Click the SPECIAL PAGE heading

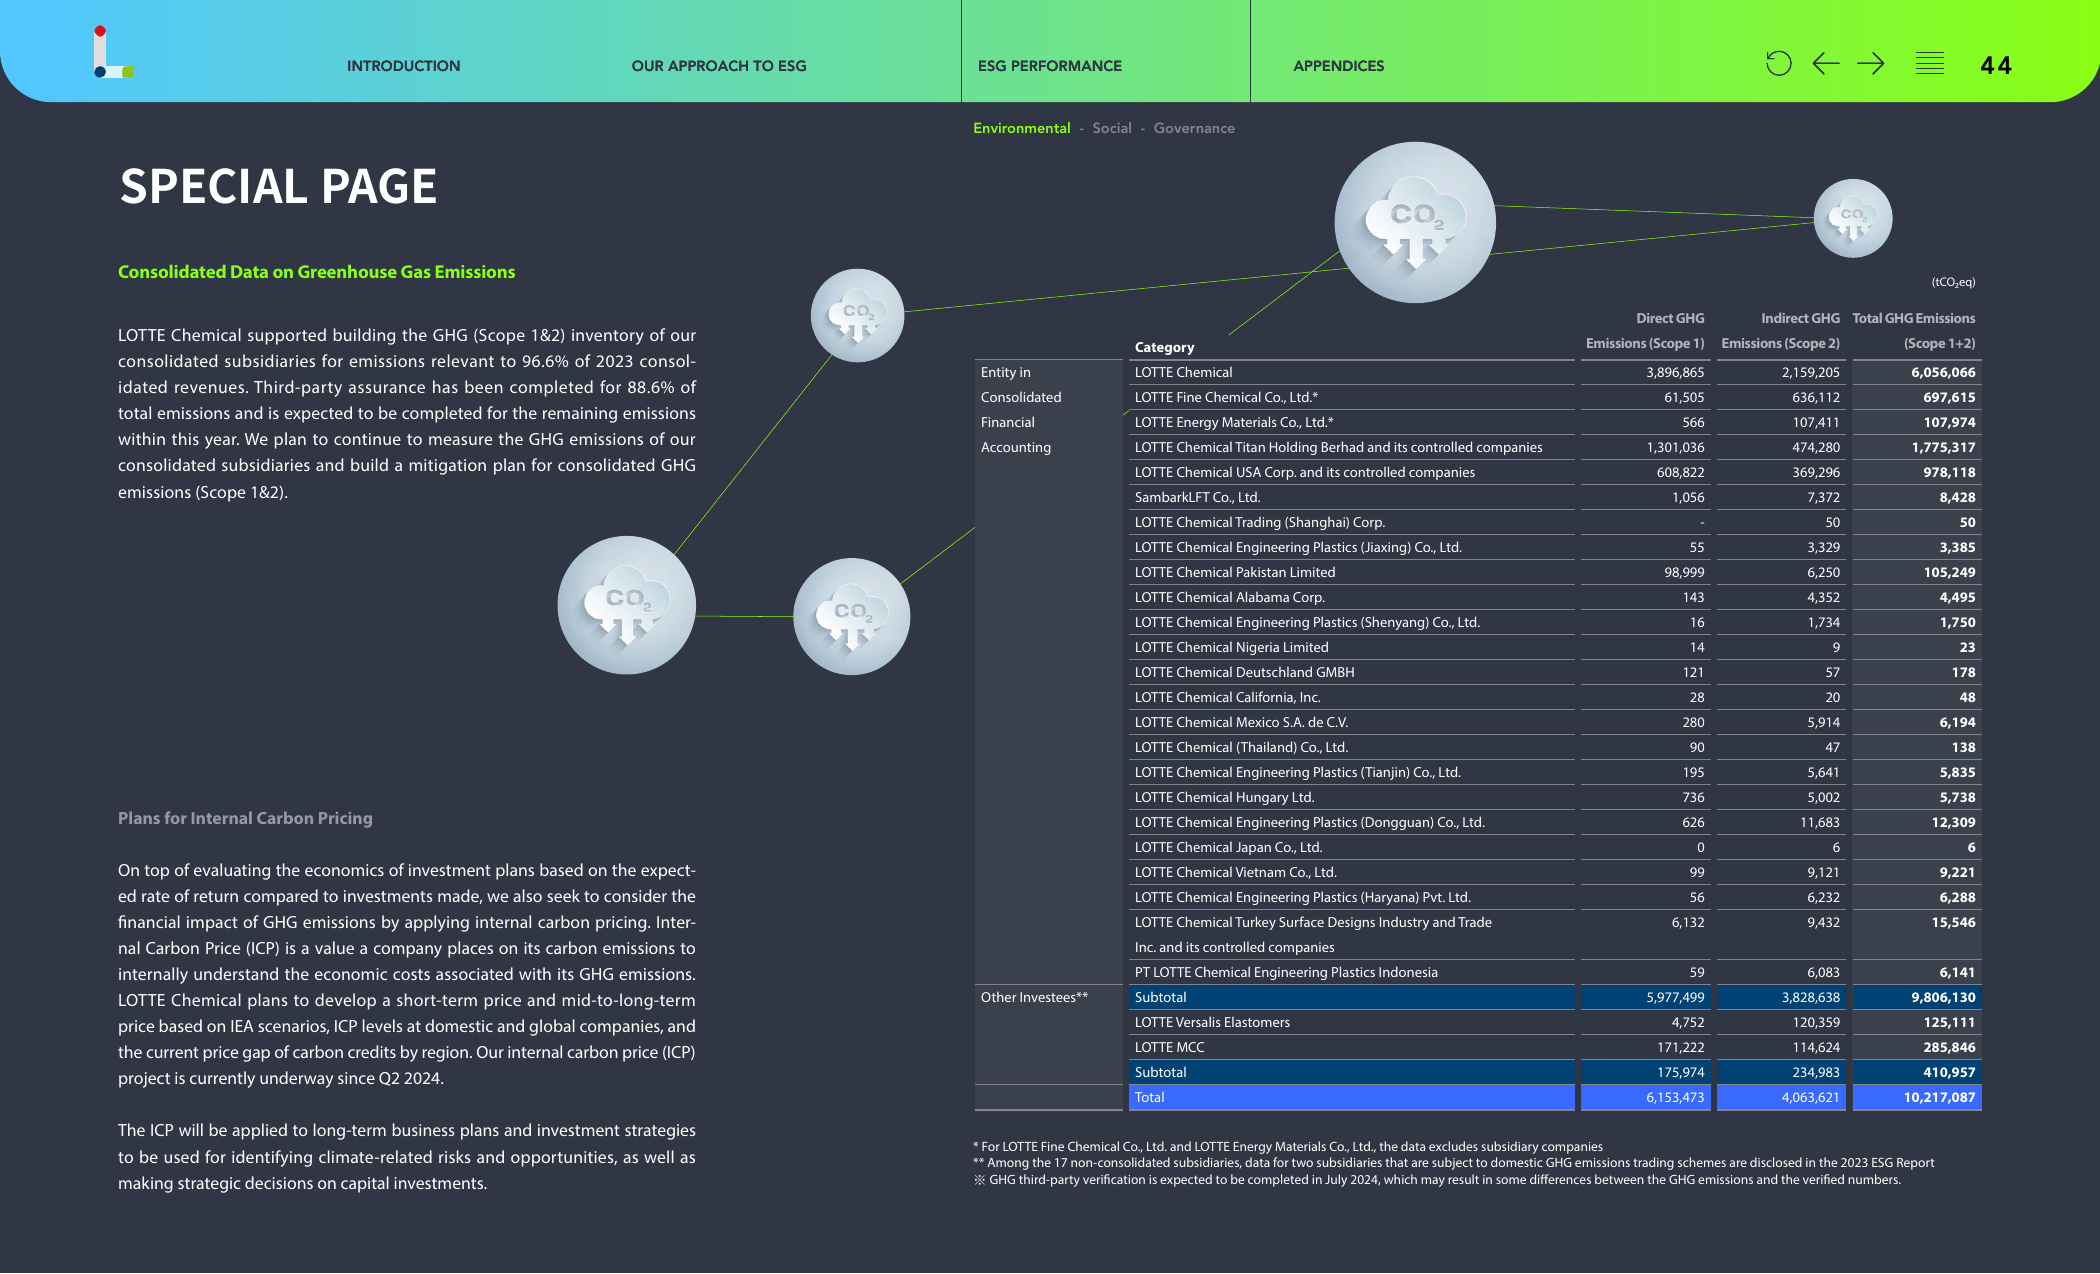pos(278,186)
